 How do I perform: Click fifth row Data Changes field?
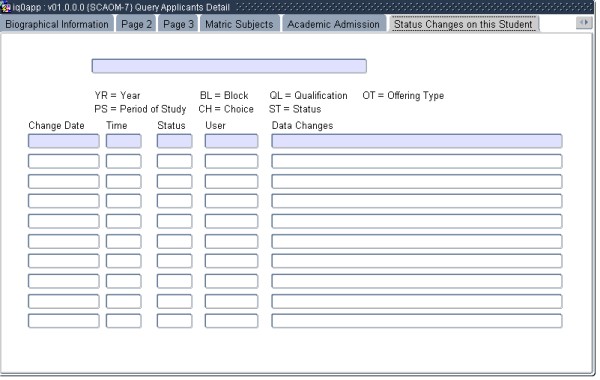417,221
